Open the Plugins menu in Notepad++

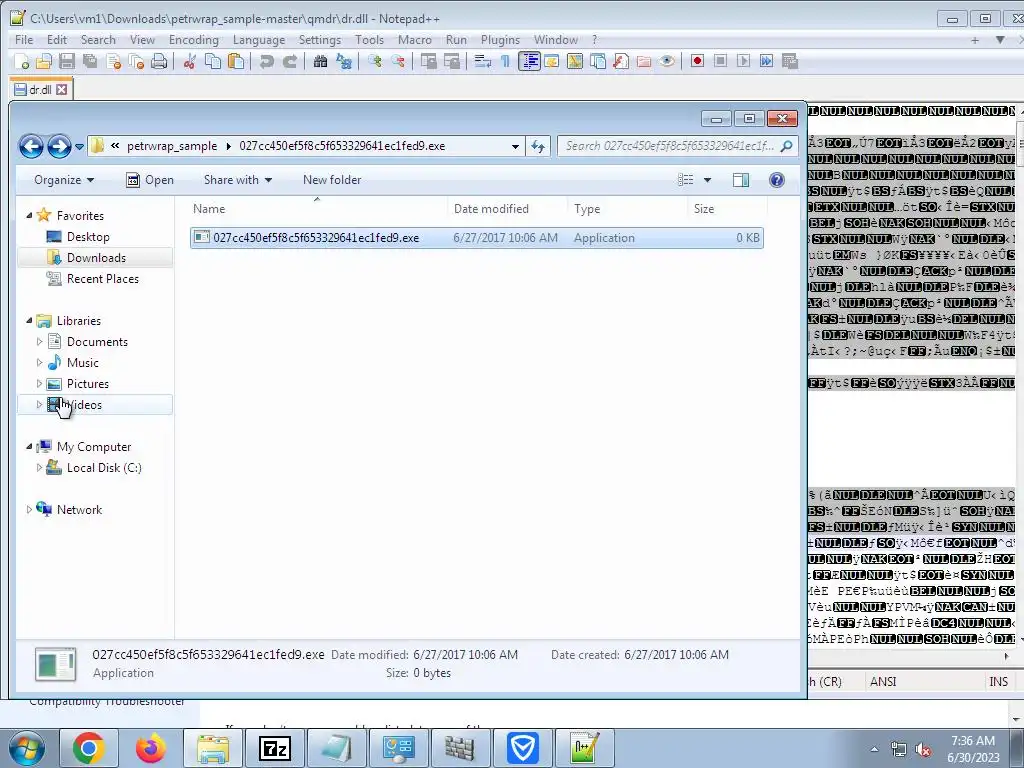tap(500, 40)
